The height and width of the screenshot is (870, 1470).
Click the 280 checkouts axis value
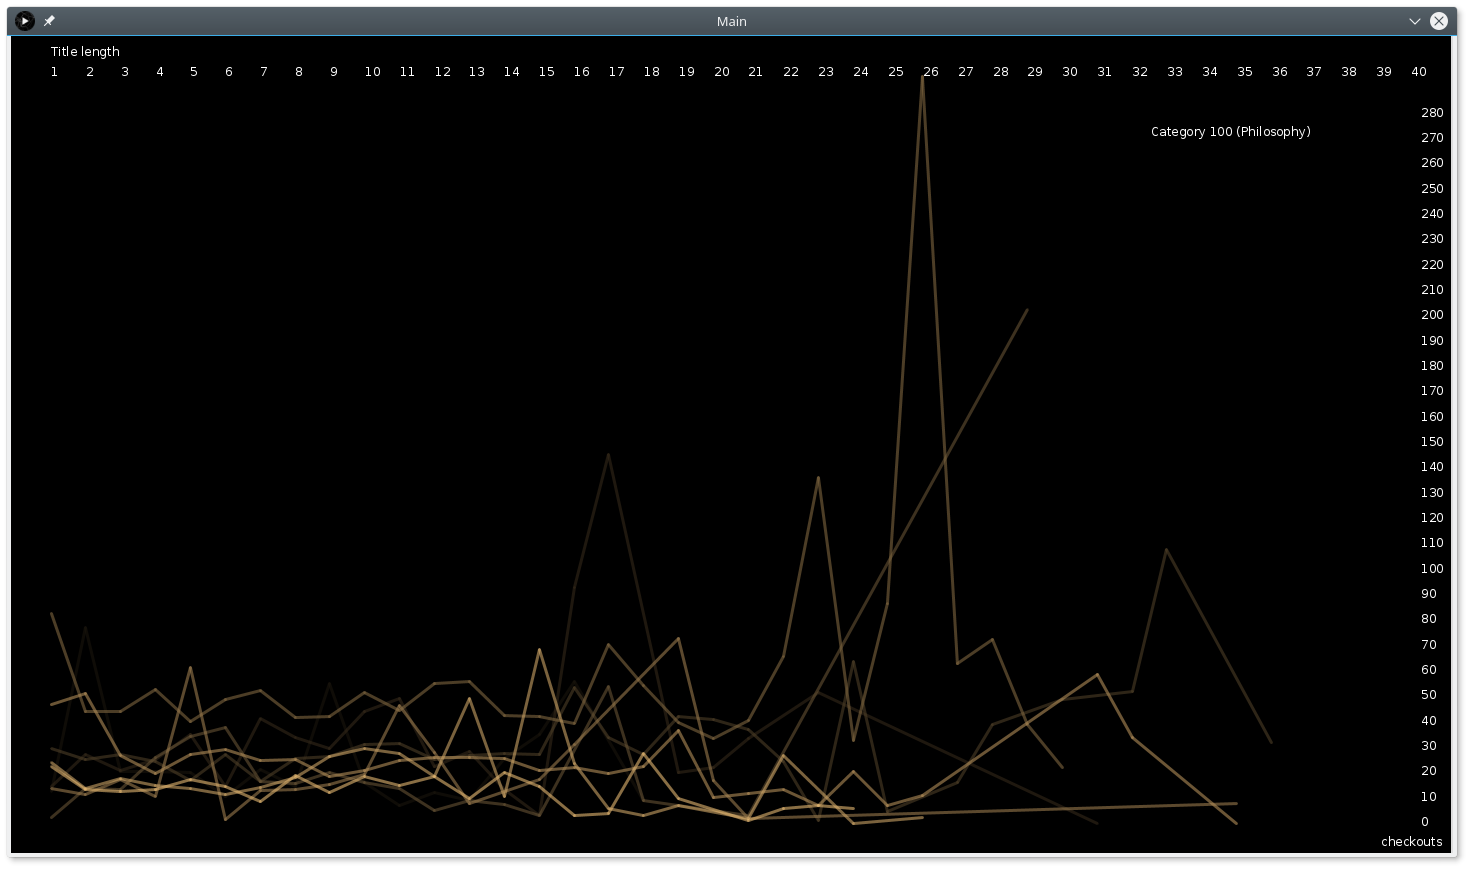[1432, 113]
